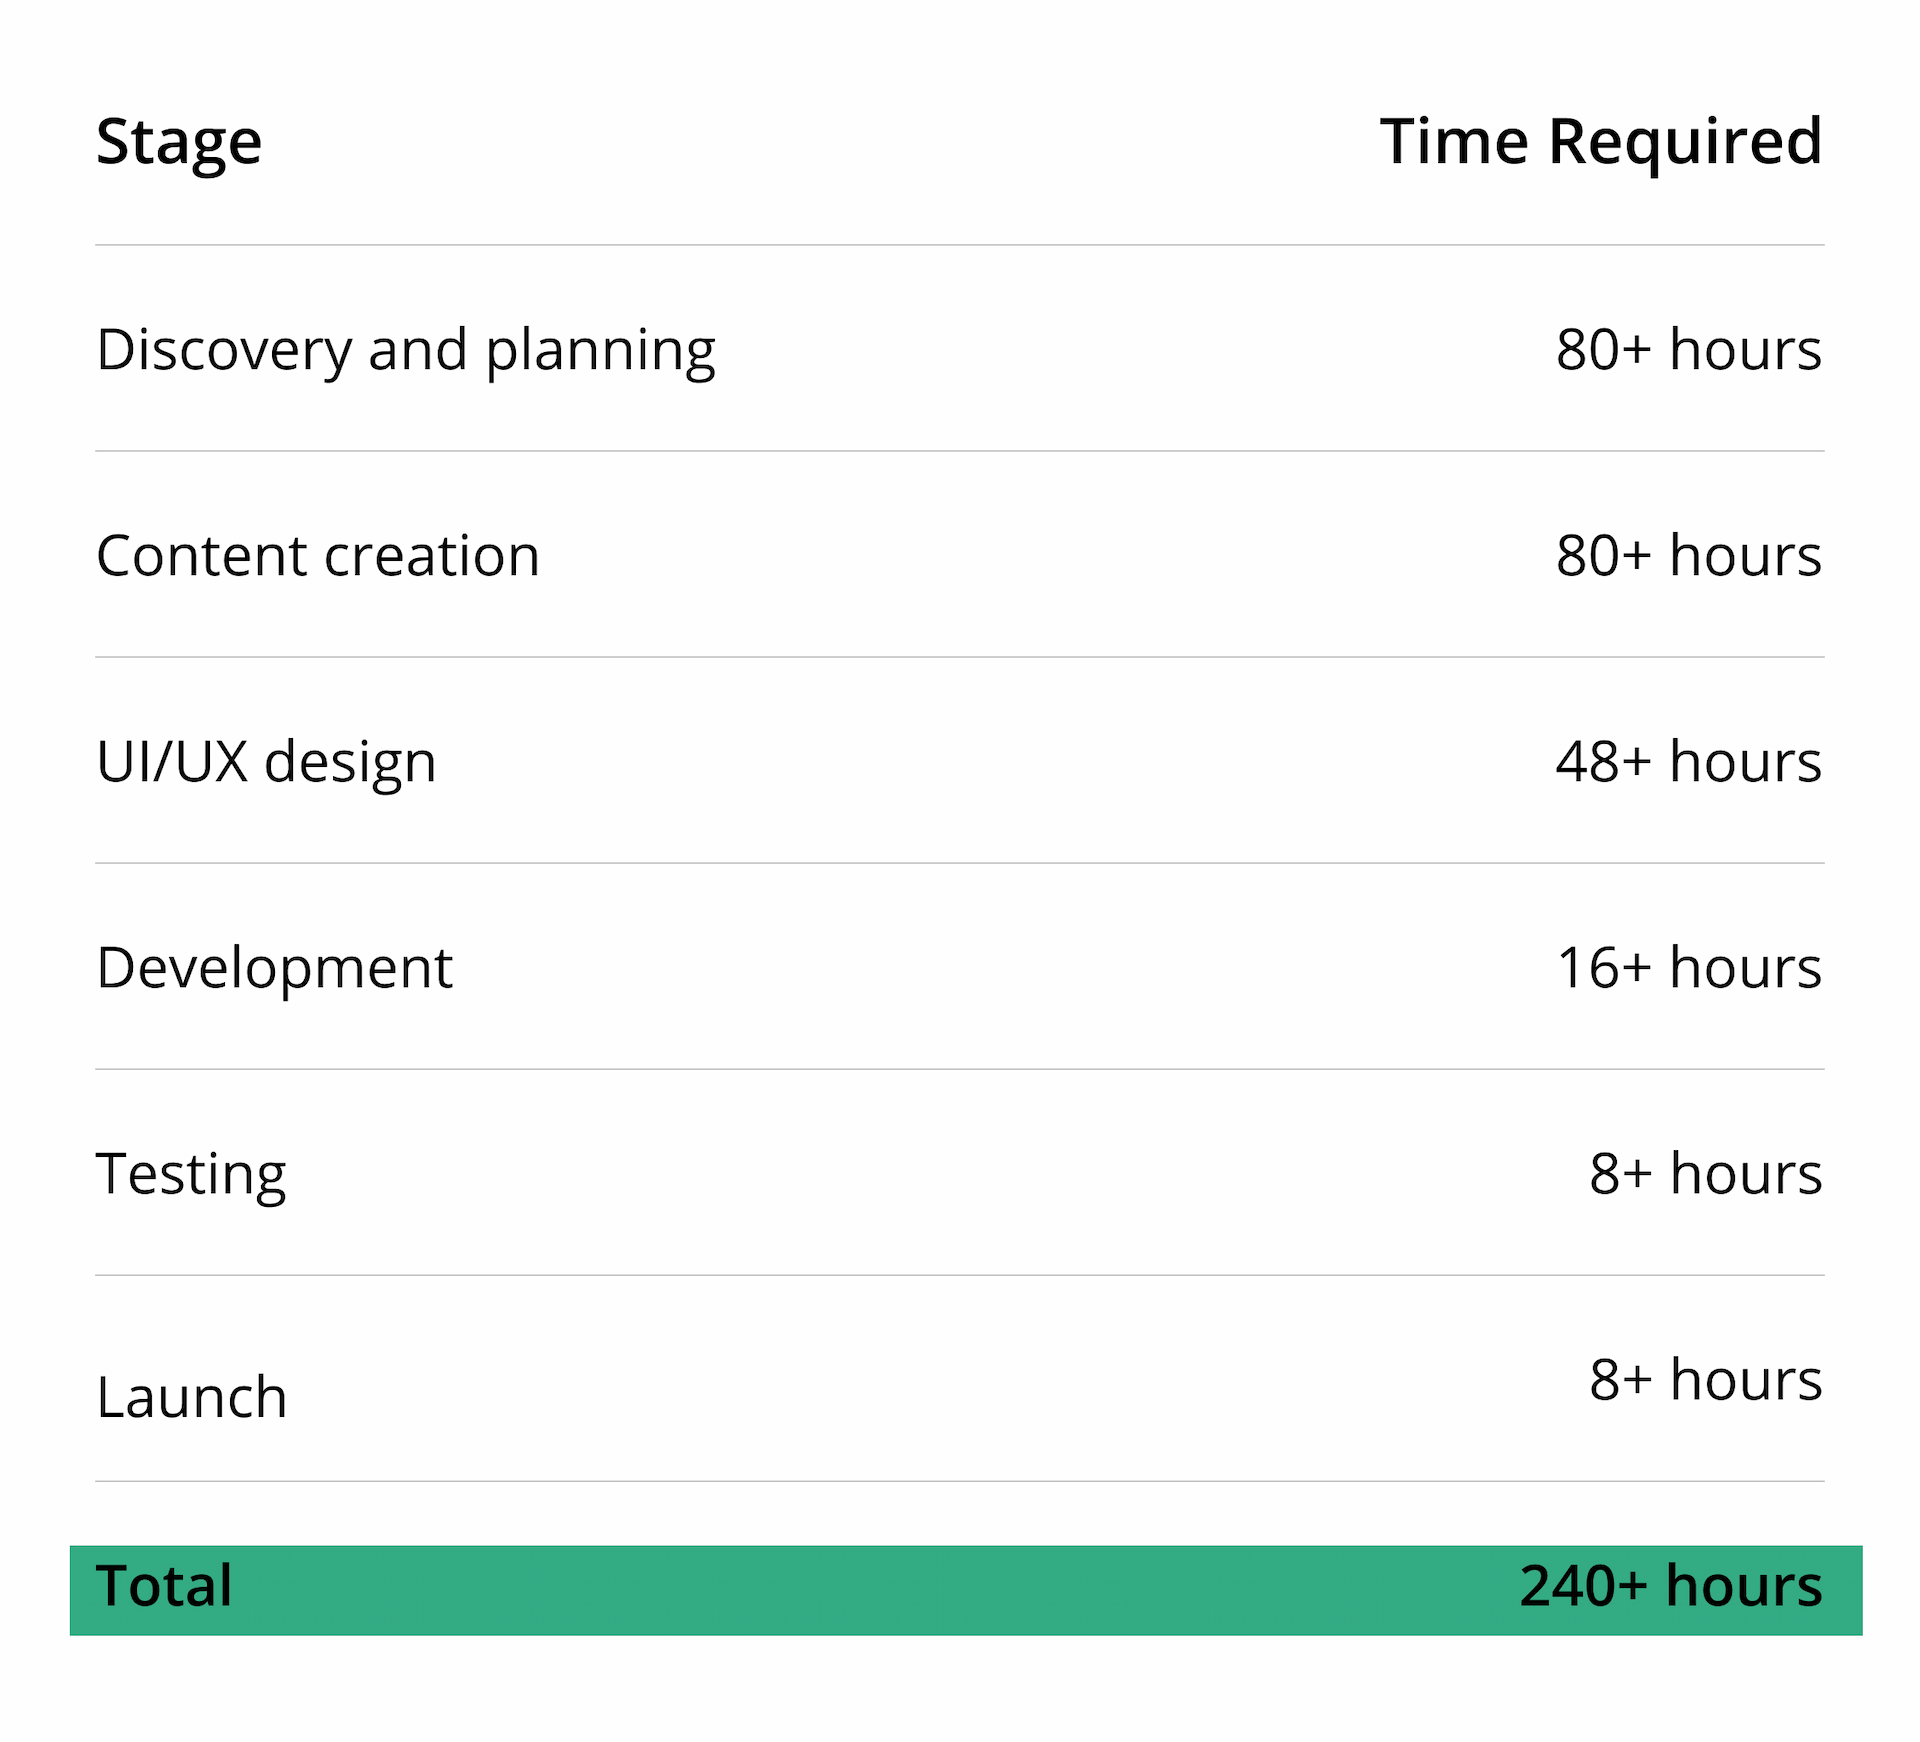Click the Stage column header

coord(179,142)
